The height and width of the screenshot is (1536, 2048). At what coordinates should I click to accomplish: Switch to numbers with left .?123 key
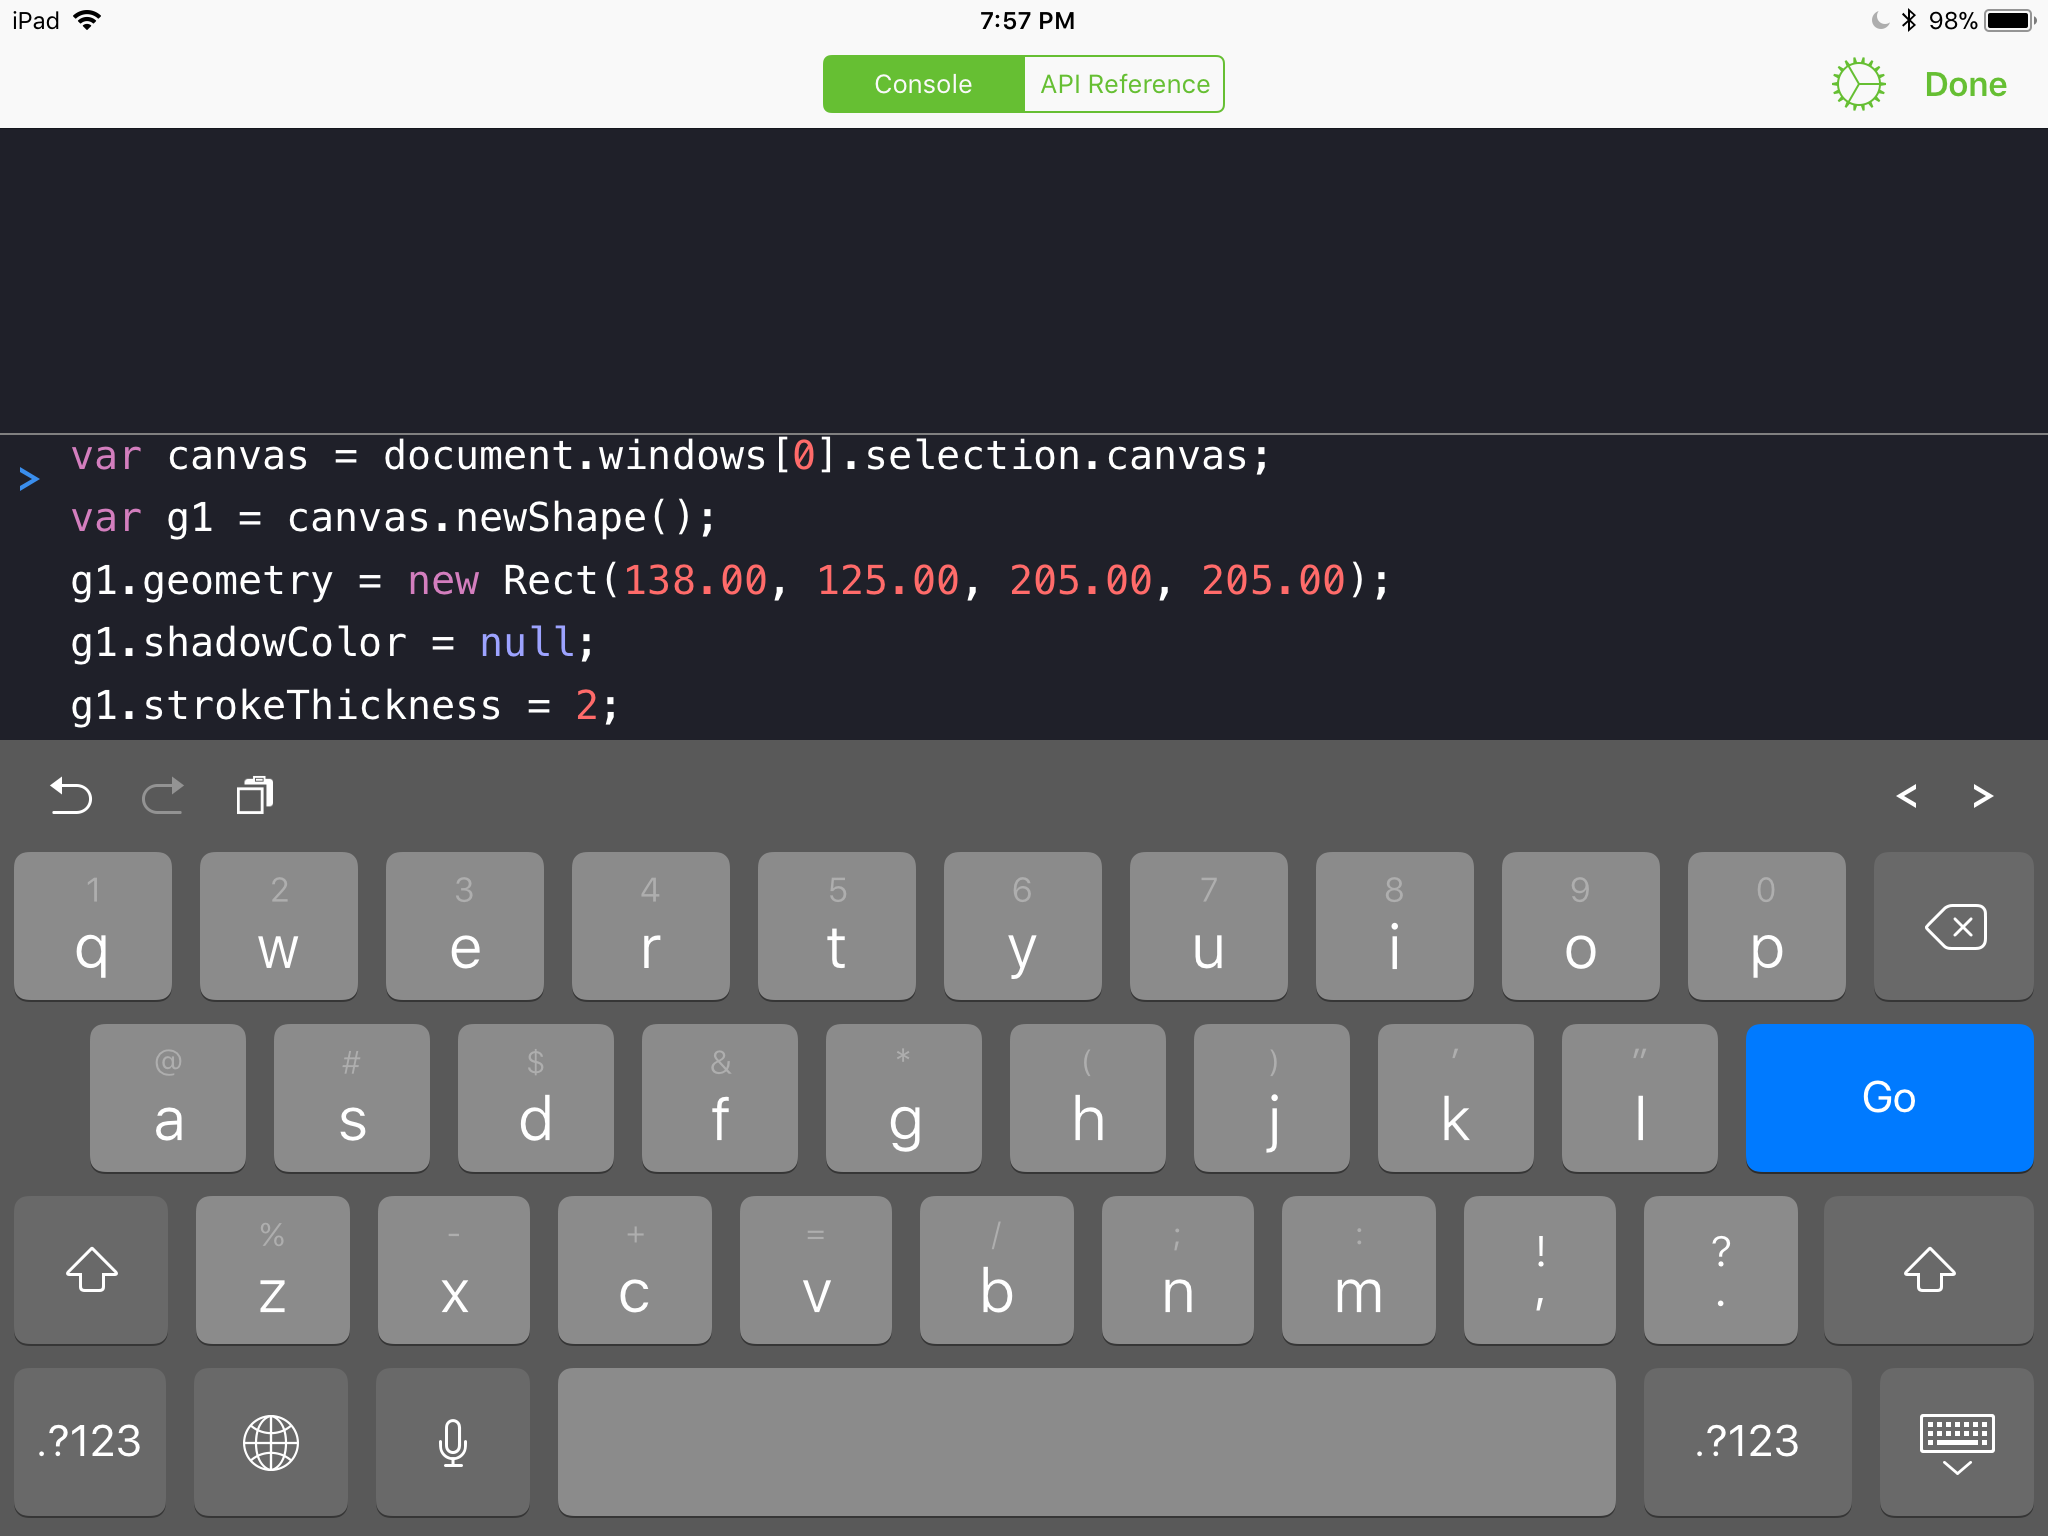[90, 1441]
